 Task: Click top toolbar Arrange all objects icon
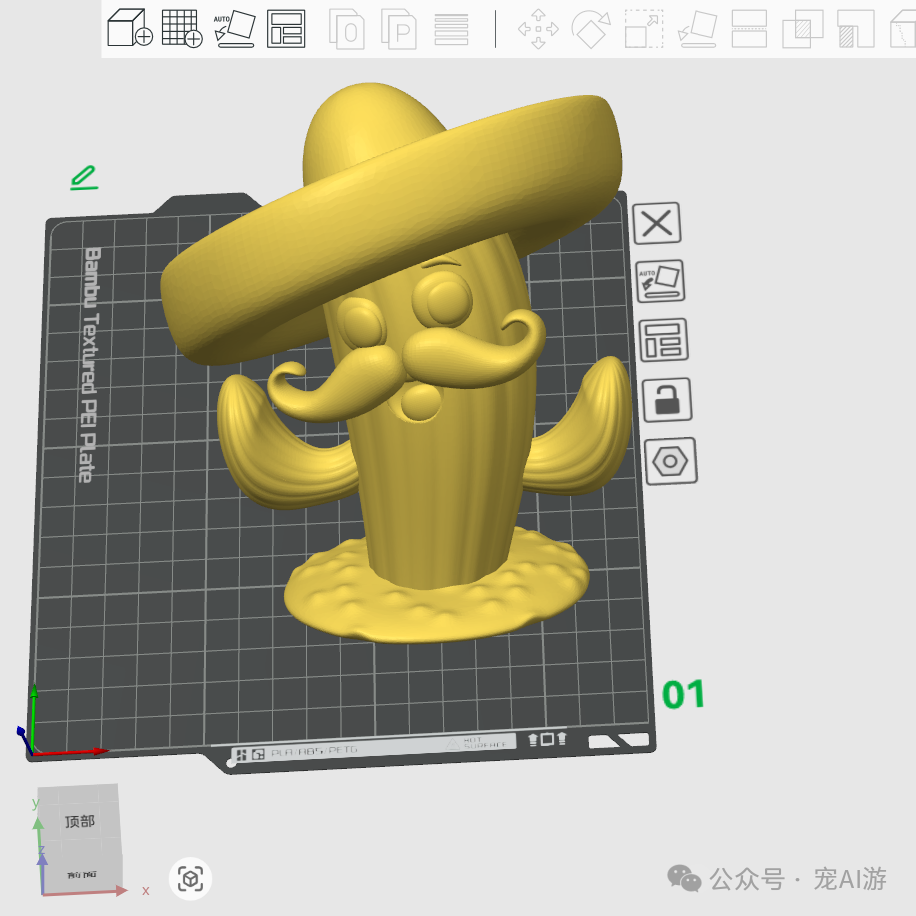click(x=286, y=28)
